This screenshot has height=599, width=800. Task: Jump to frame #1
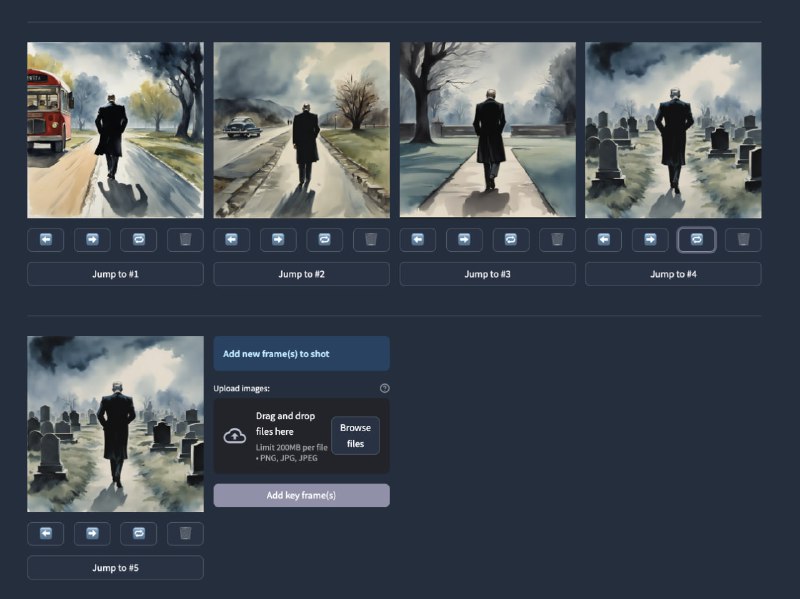click(x=115, y=273)
